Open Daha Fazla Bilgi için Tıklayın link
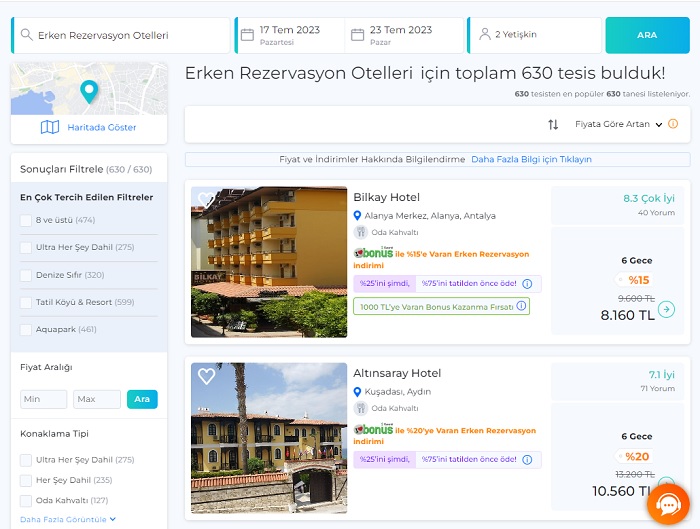 point(531,159)
